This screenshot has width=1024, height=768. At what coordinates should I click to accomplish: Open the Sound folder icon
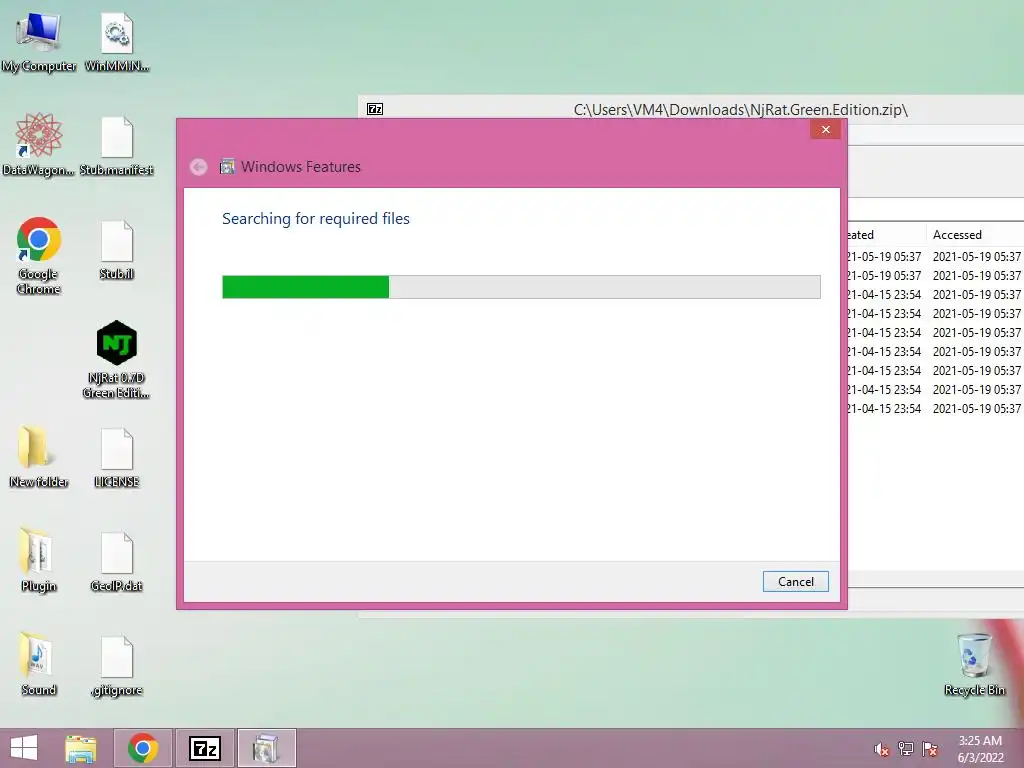pyautogui.click(x=39, y=664)
